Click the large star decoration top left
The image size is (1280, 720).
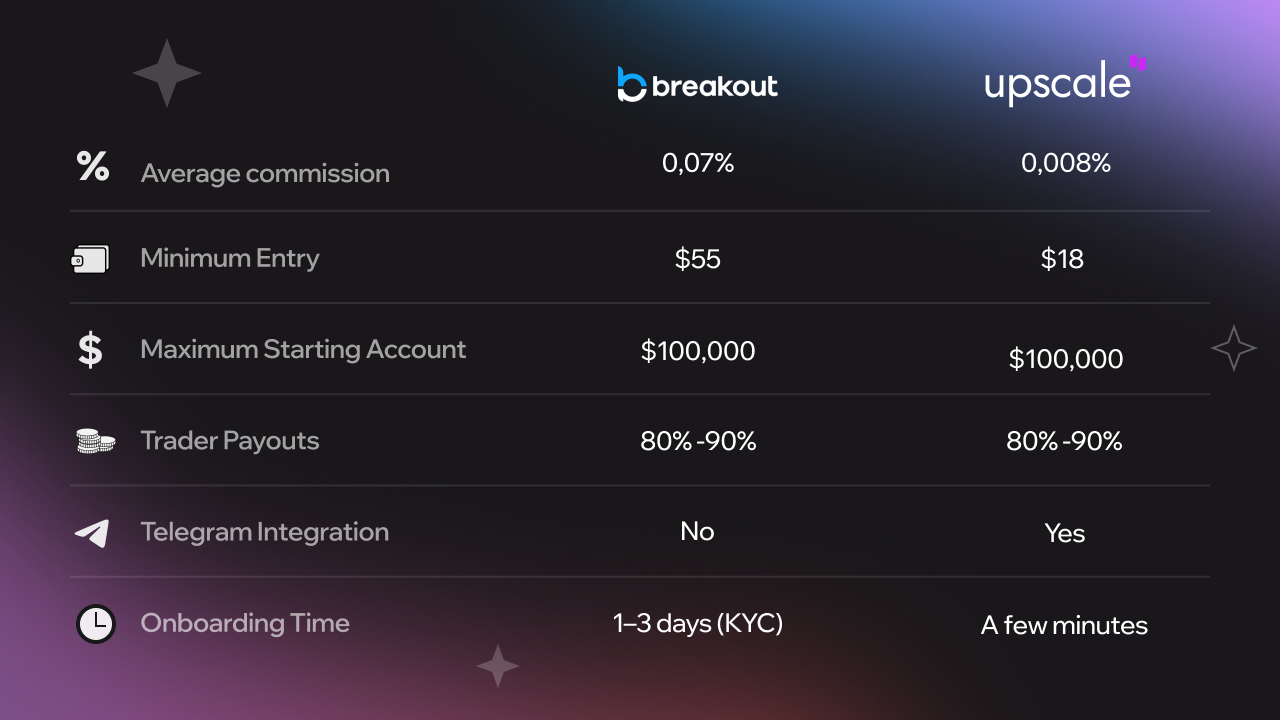(x=167, y=73)
